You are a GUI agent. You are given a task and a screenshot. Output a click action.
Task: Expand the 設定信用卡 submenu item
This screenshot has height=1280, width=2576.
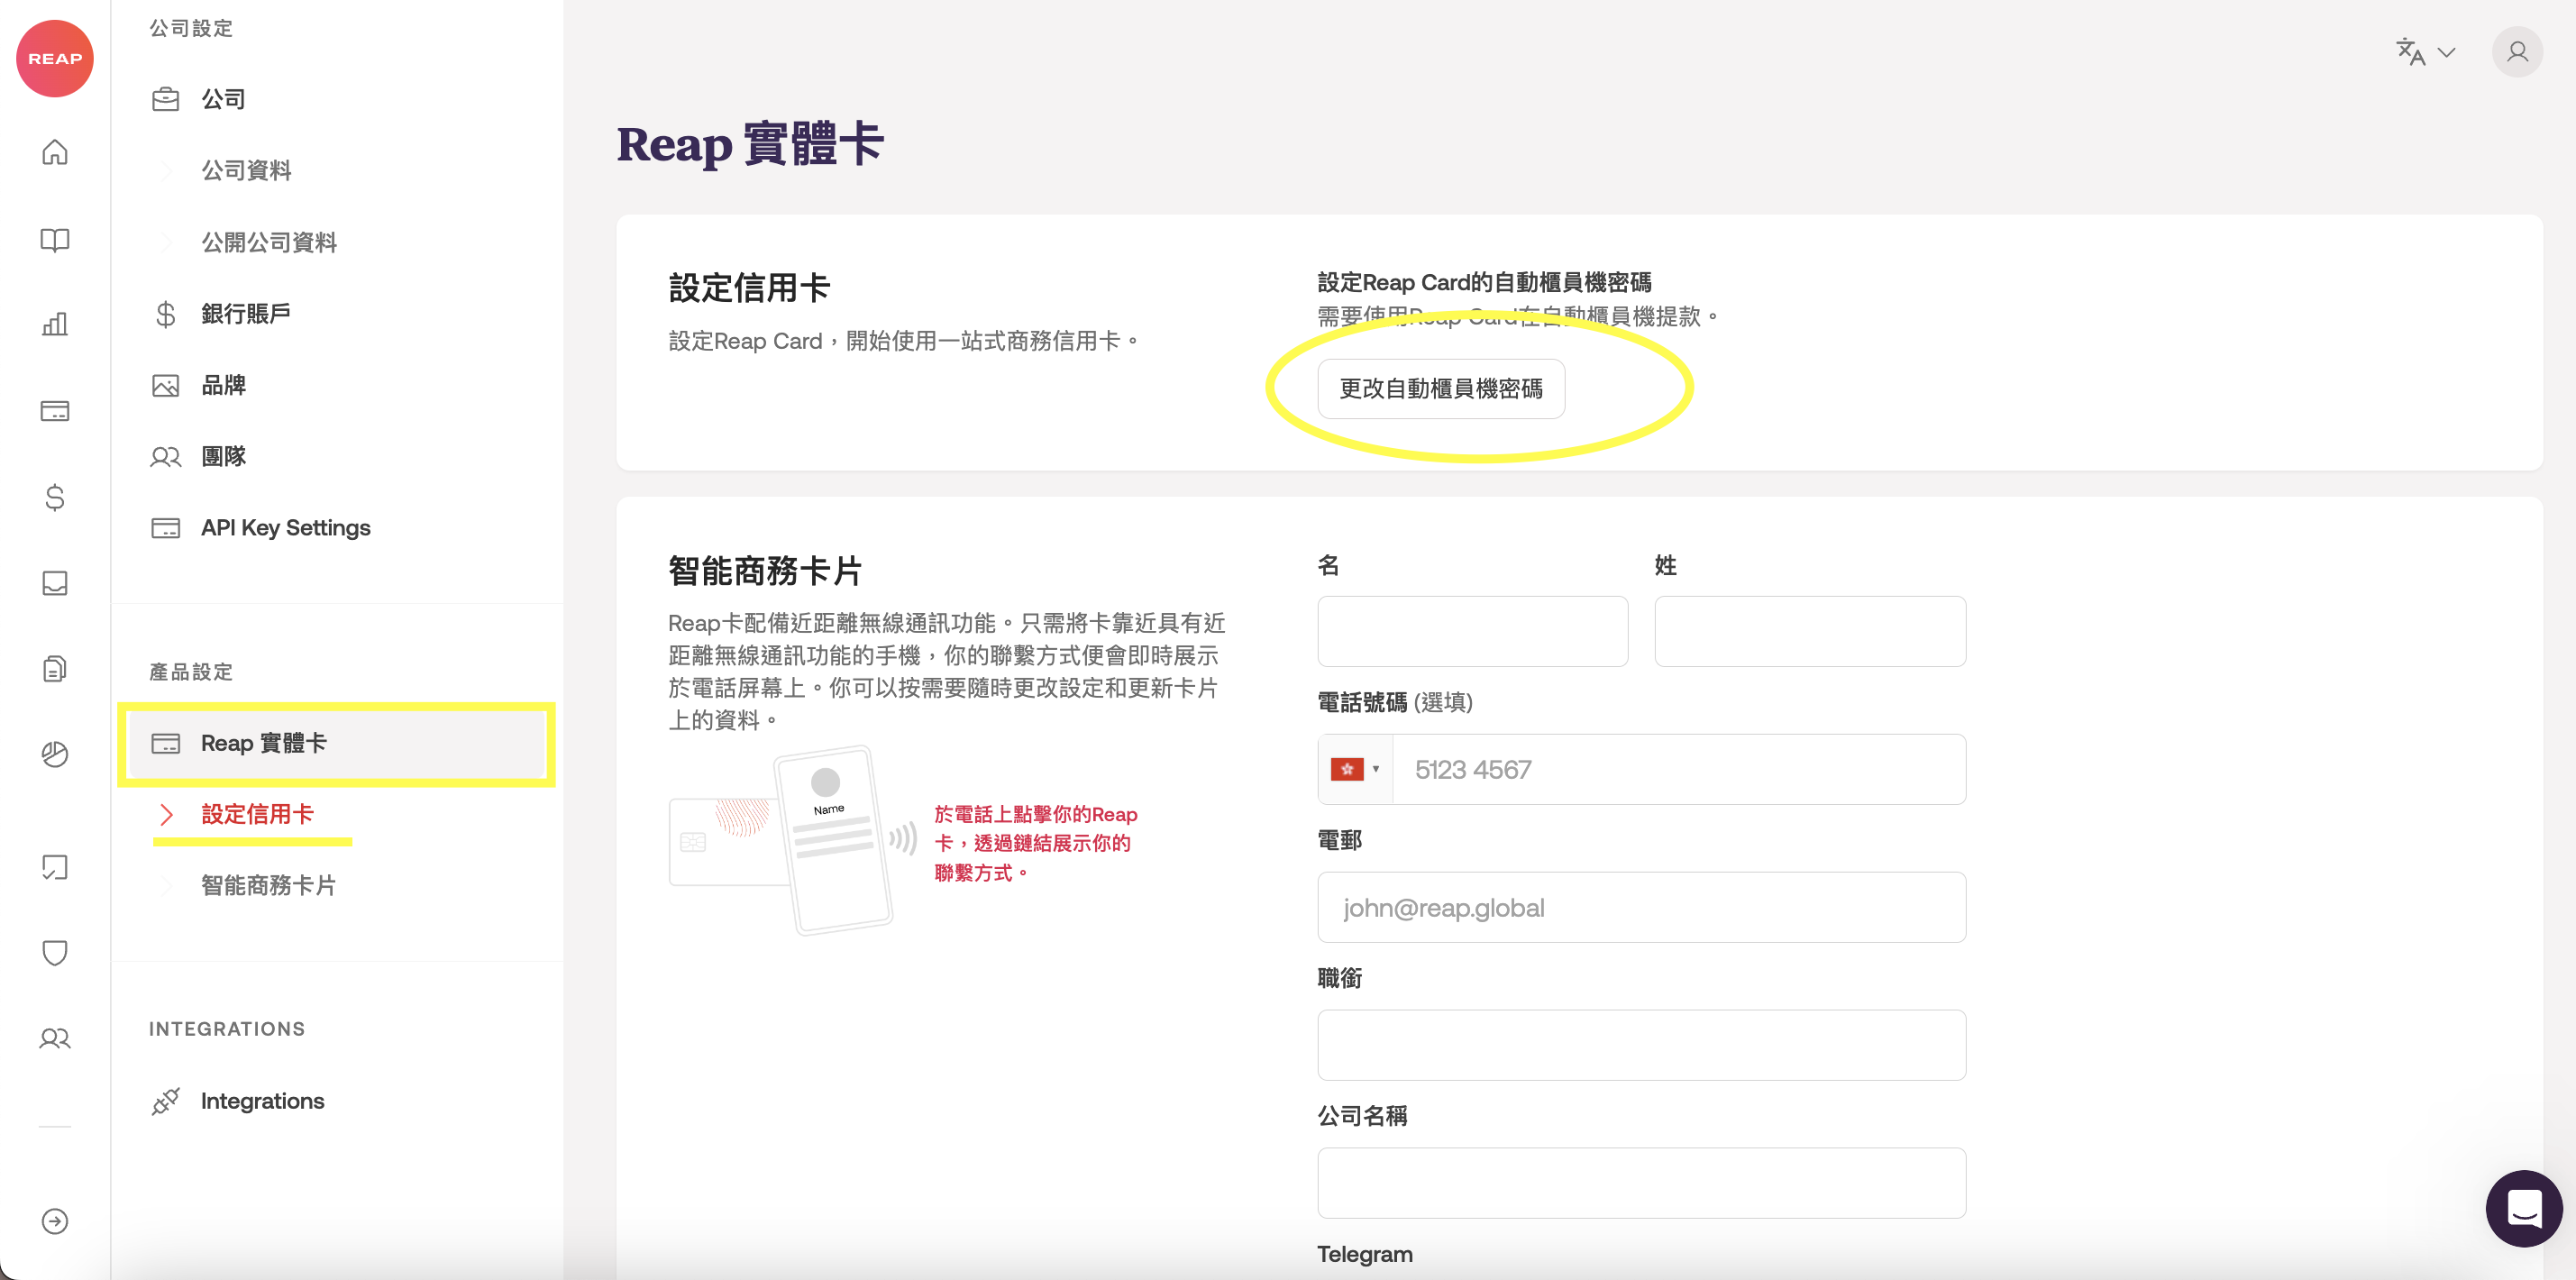click(x=257, y=814)
